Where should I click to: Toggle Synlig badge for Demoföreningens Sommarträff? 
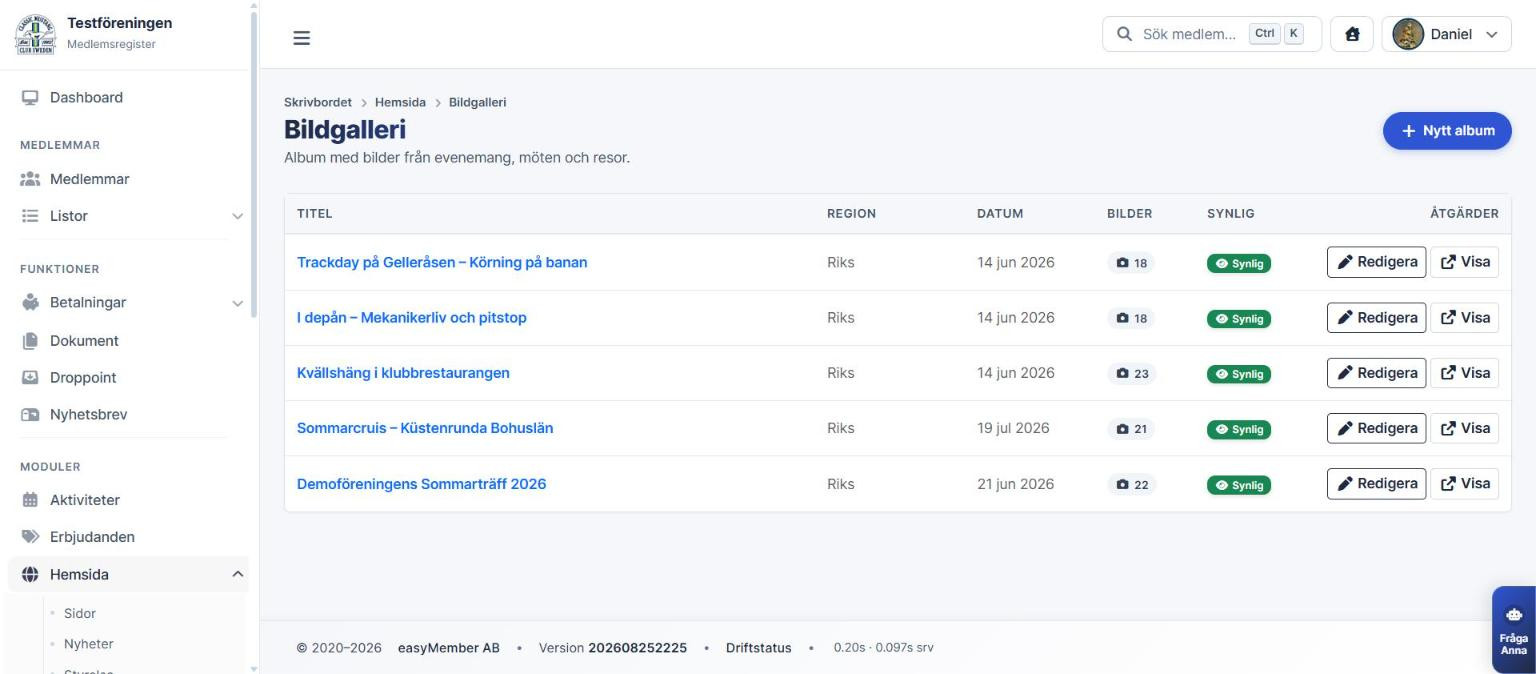pyautogui.click(x=1239, y=485)
